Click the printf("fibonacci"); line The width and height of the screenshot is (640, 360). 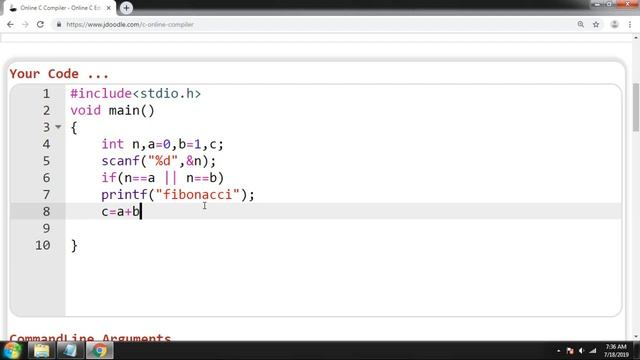point(178,195)
